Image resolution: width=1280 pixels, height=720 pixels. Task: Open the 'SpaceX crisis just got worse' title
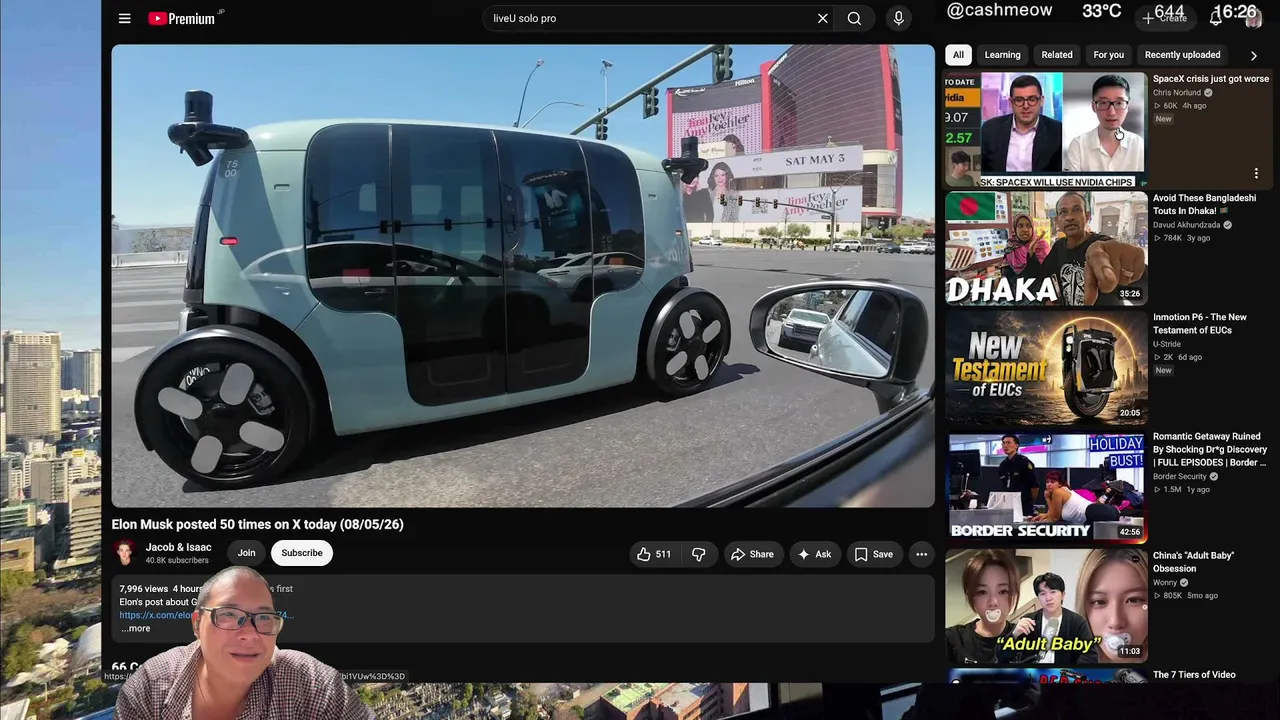tap(1210, 79)
